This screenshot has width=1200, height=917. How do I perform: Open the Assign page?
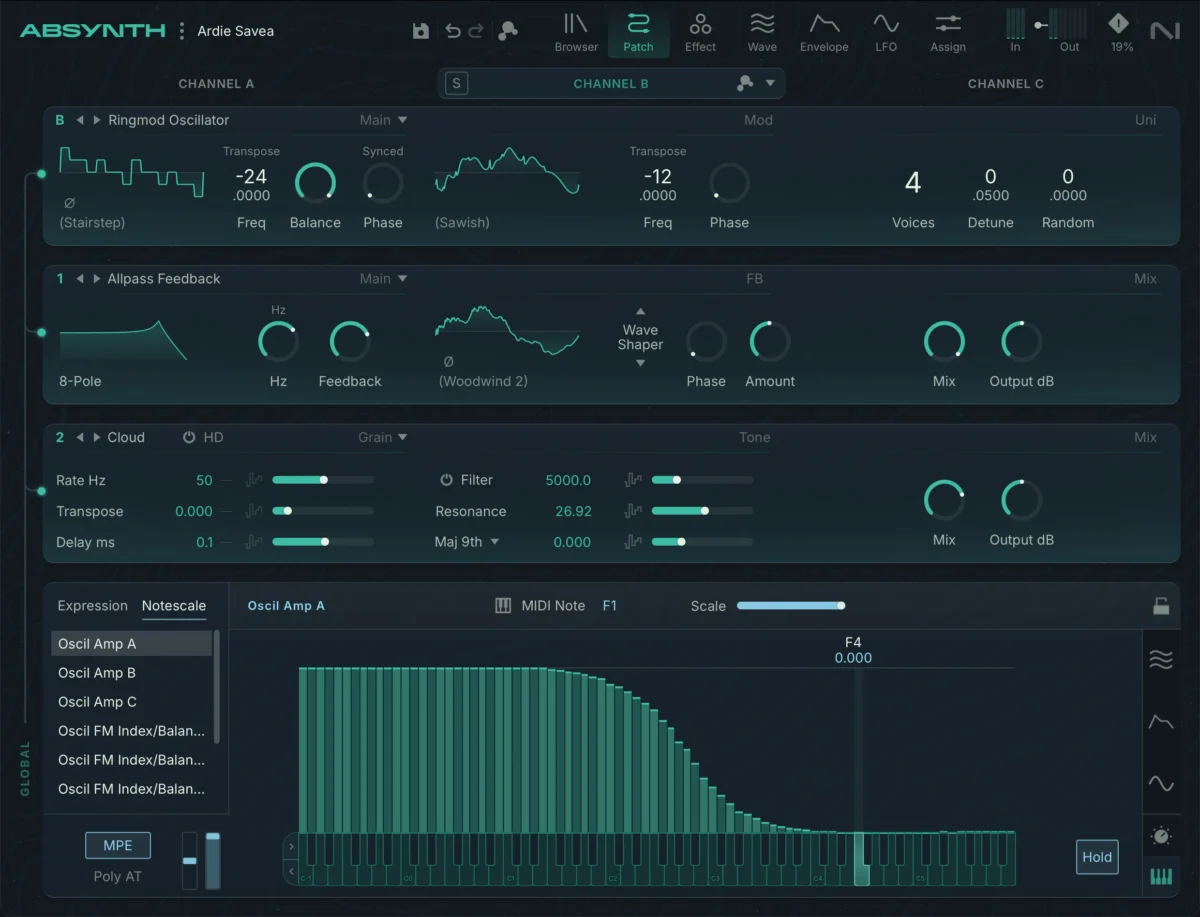[x=948, y=33]
